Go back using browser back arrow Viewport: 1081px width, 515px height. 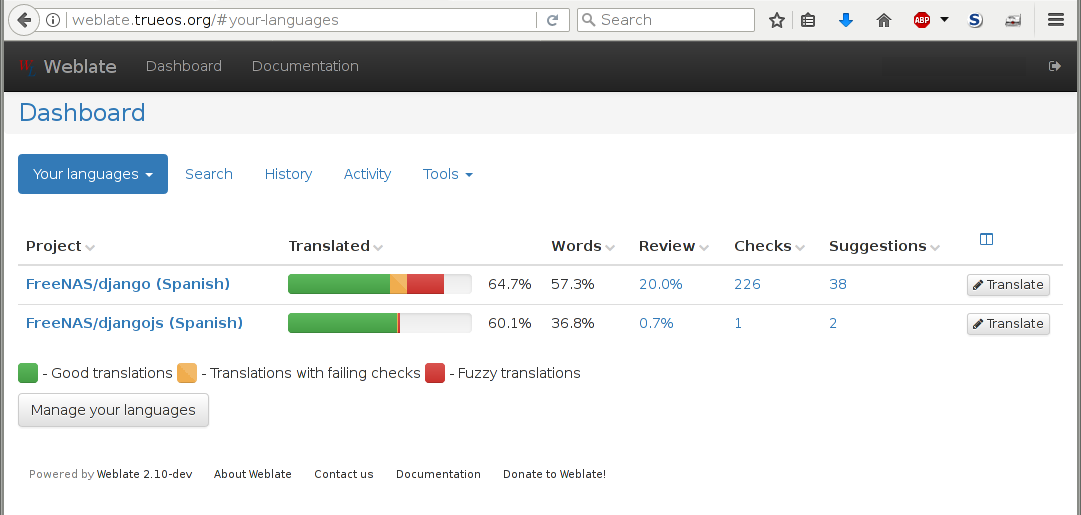point(24,20)
